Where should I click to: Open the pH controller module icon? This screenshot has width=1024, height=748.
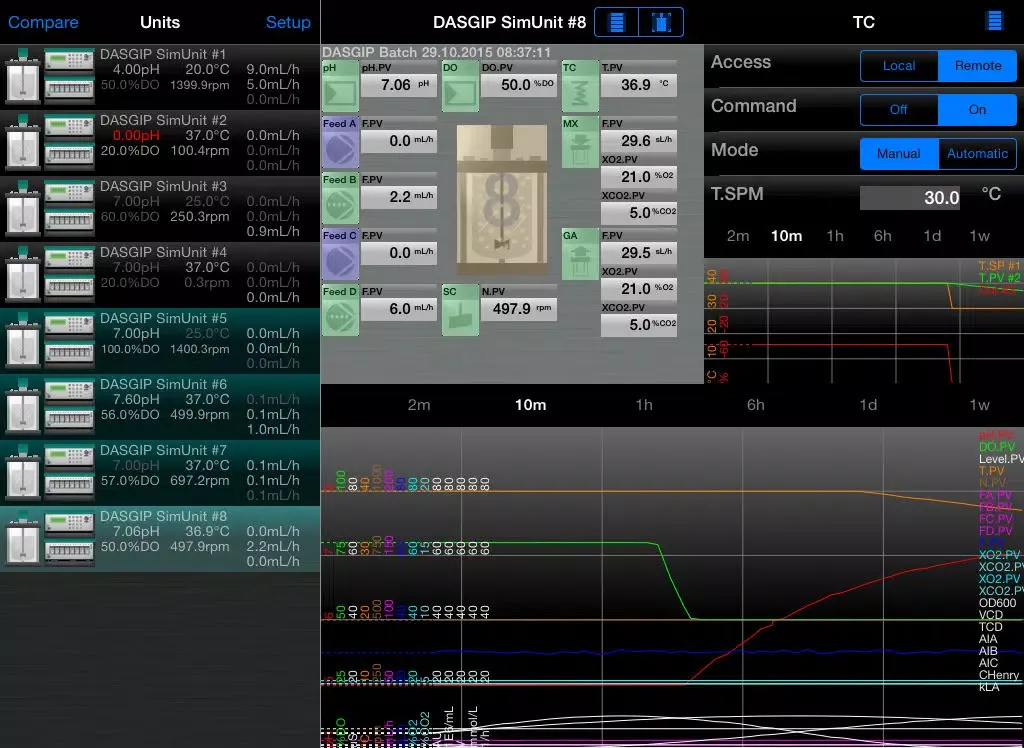click(x=340, y=86)
